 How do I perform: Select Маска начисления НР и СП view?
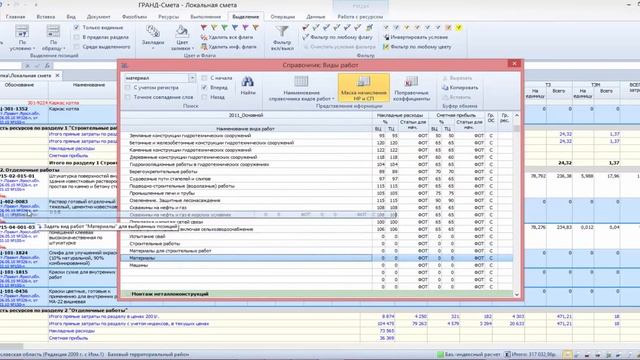pyautogui.click(x=364, y=87)
